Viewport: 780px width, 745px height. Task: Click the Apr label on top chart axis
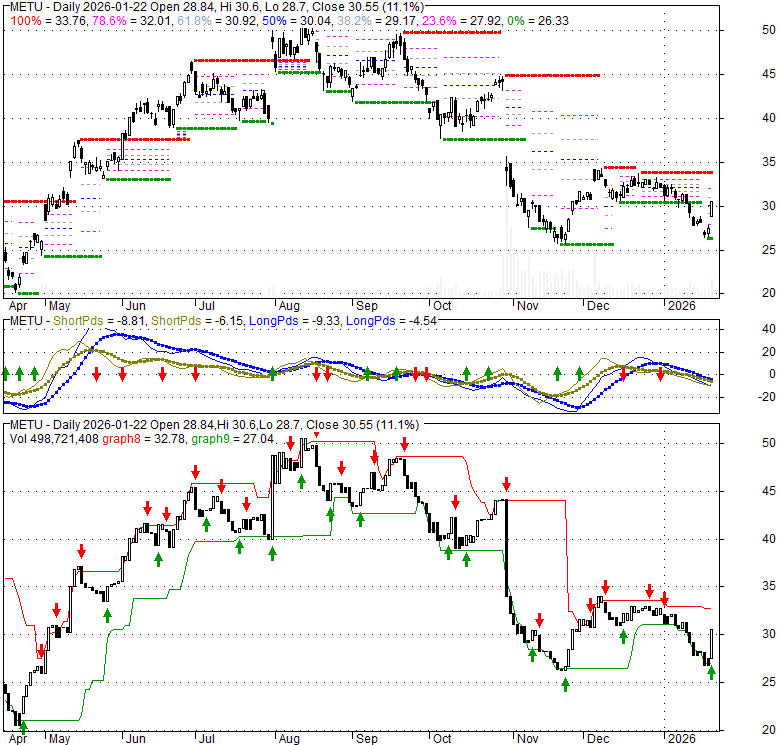[18, 306]
